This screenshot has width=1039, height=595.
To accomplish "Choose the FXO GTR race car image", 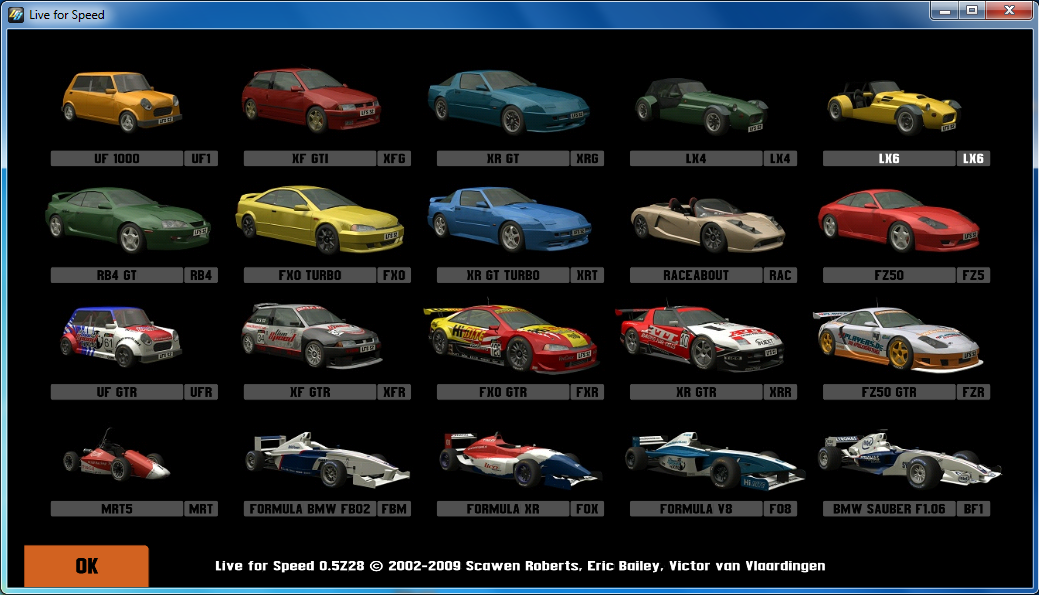I will click(510, 338).
